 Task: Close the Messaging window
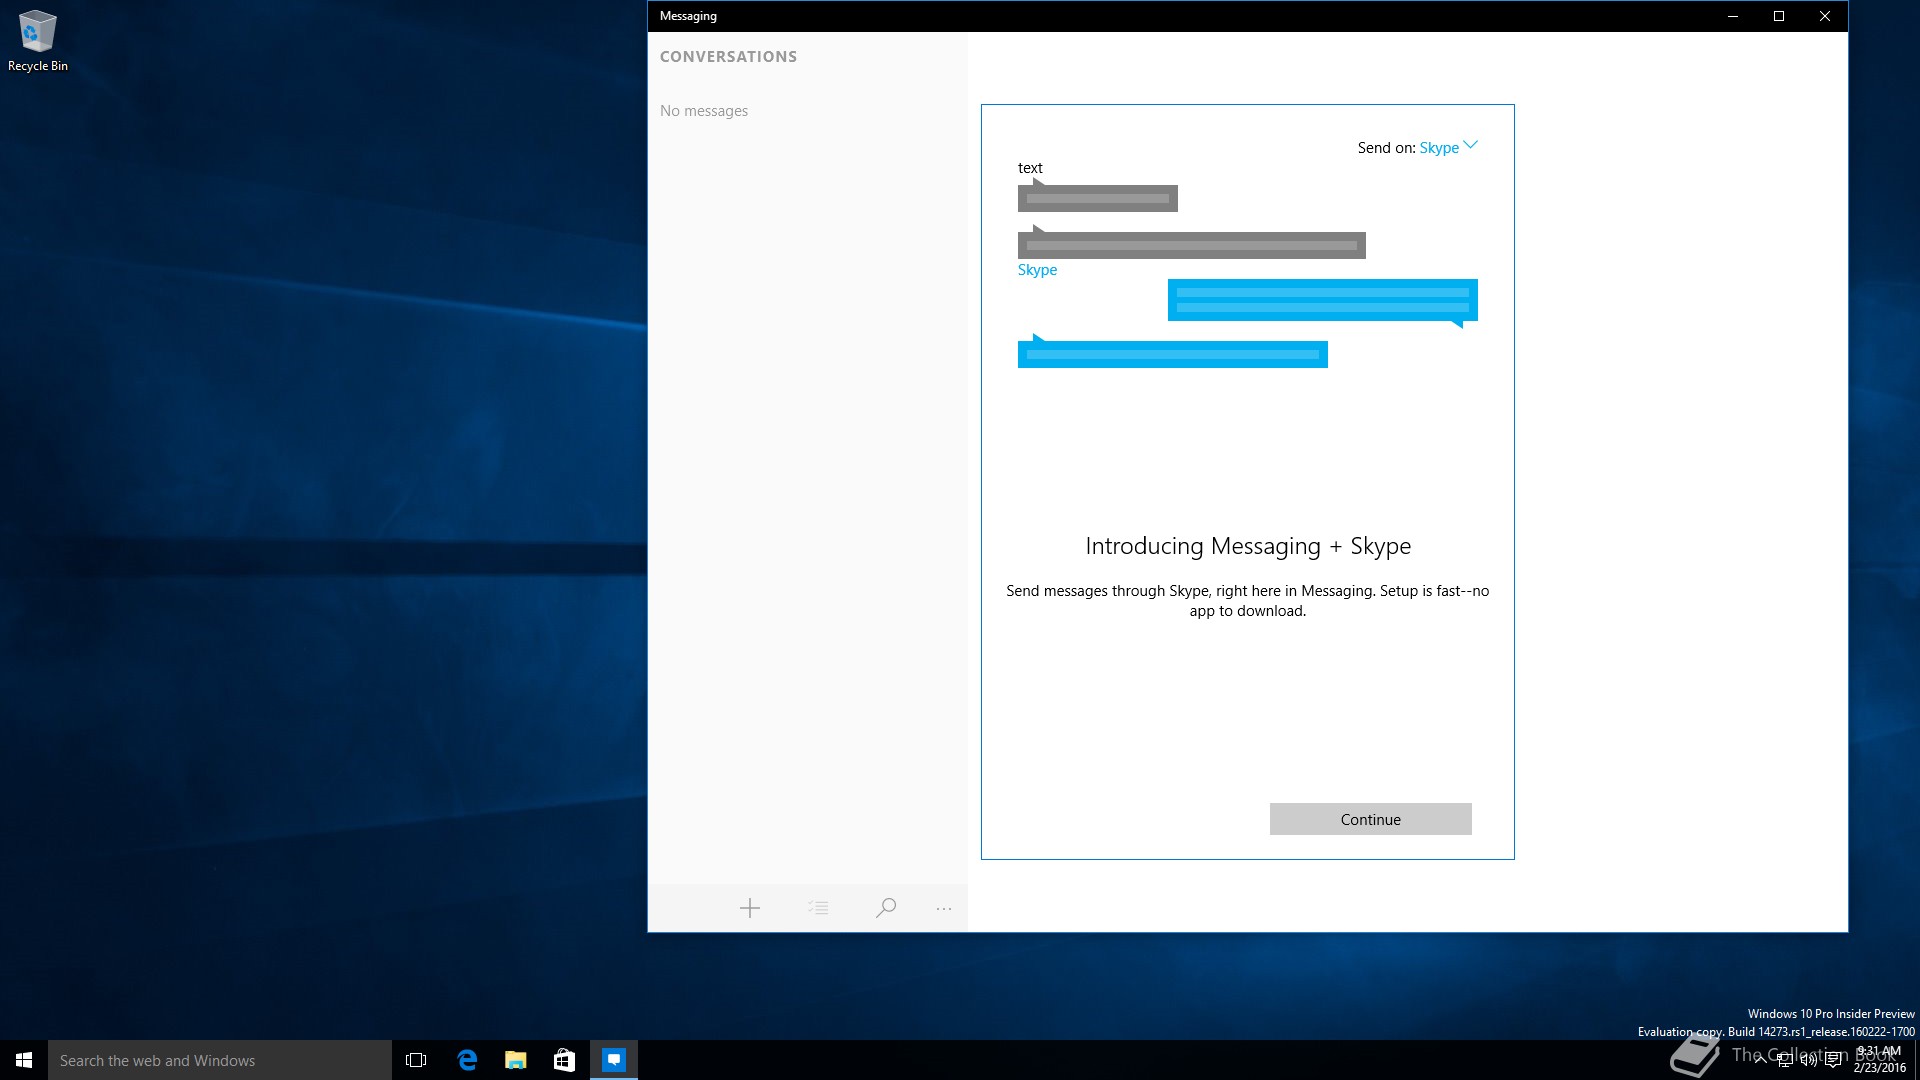tap(1825, 16)
